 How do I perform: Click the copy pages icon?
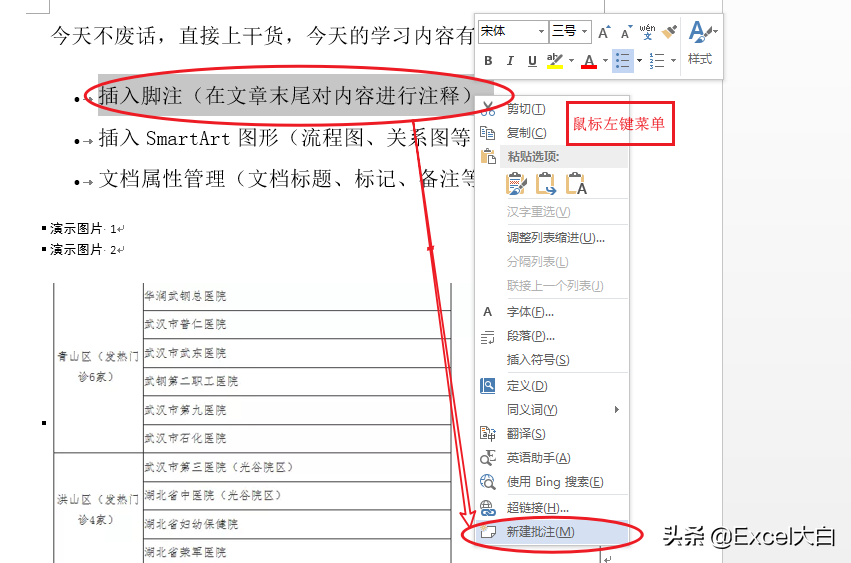(x=488, y=132)
